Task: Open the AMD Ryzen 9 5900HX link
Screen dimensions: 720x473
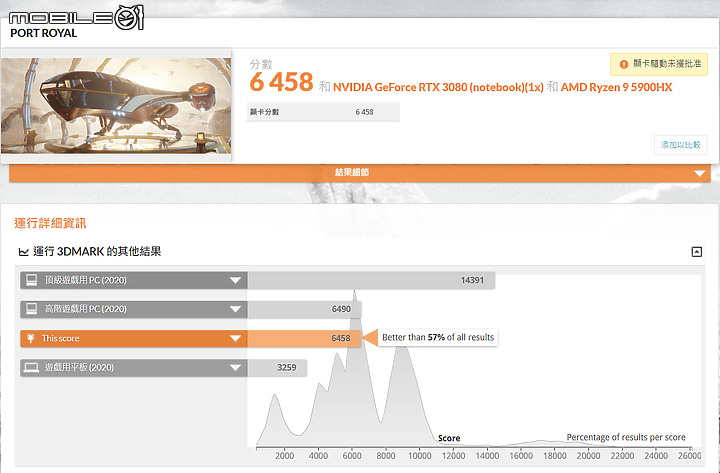Action: 616,87
